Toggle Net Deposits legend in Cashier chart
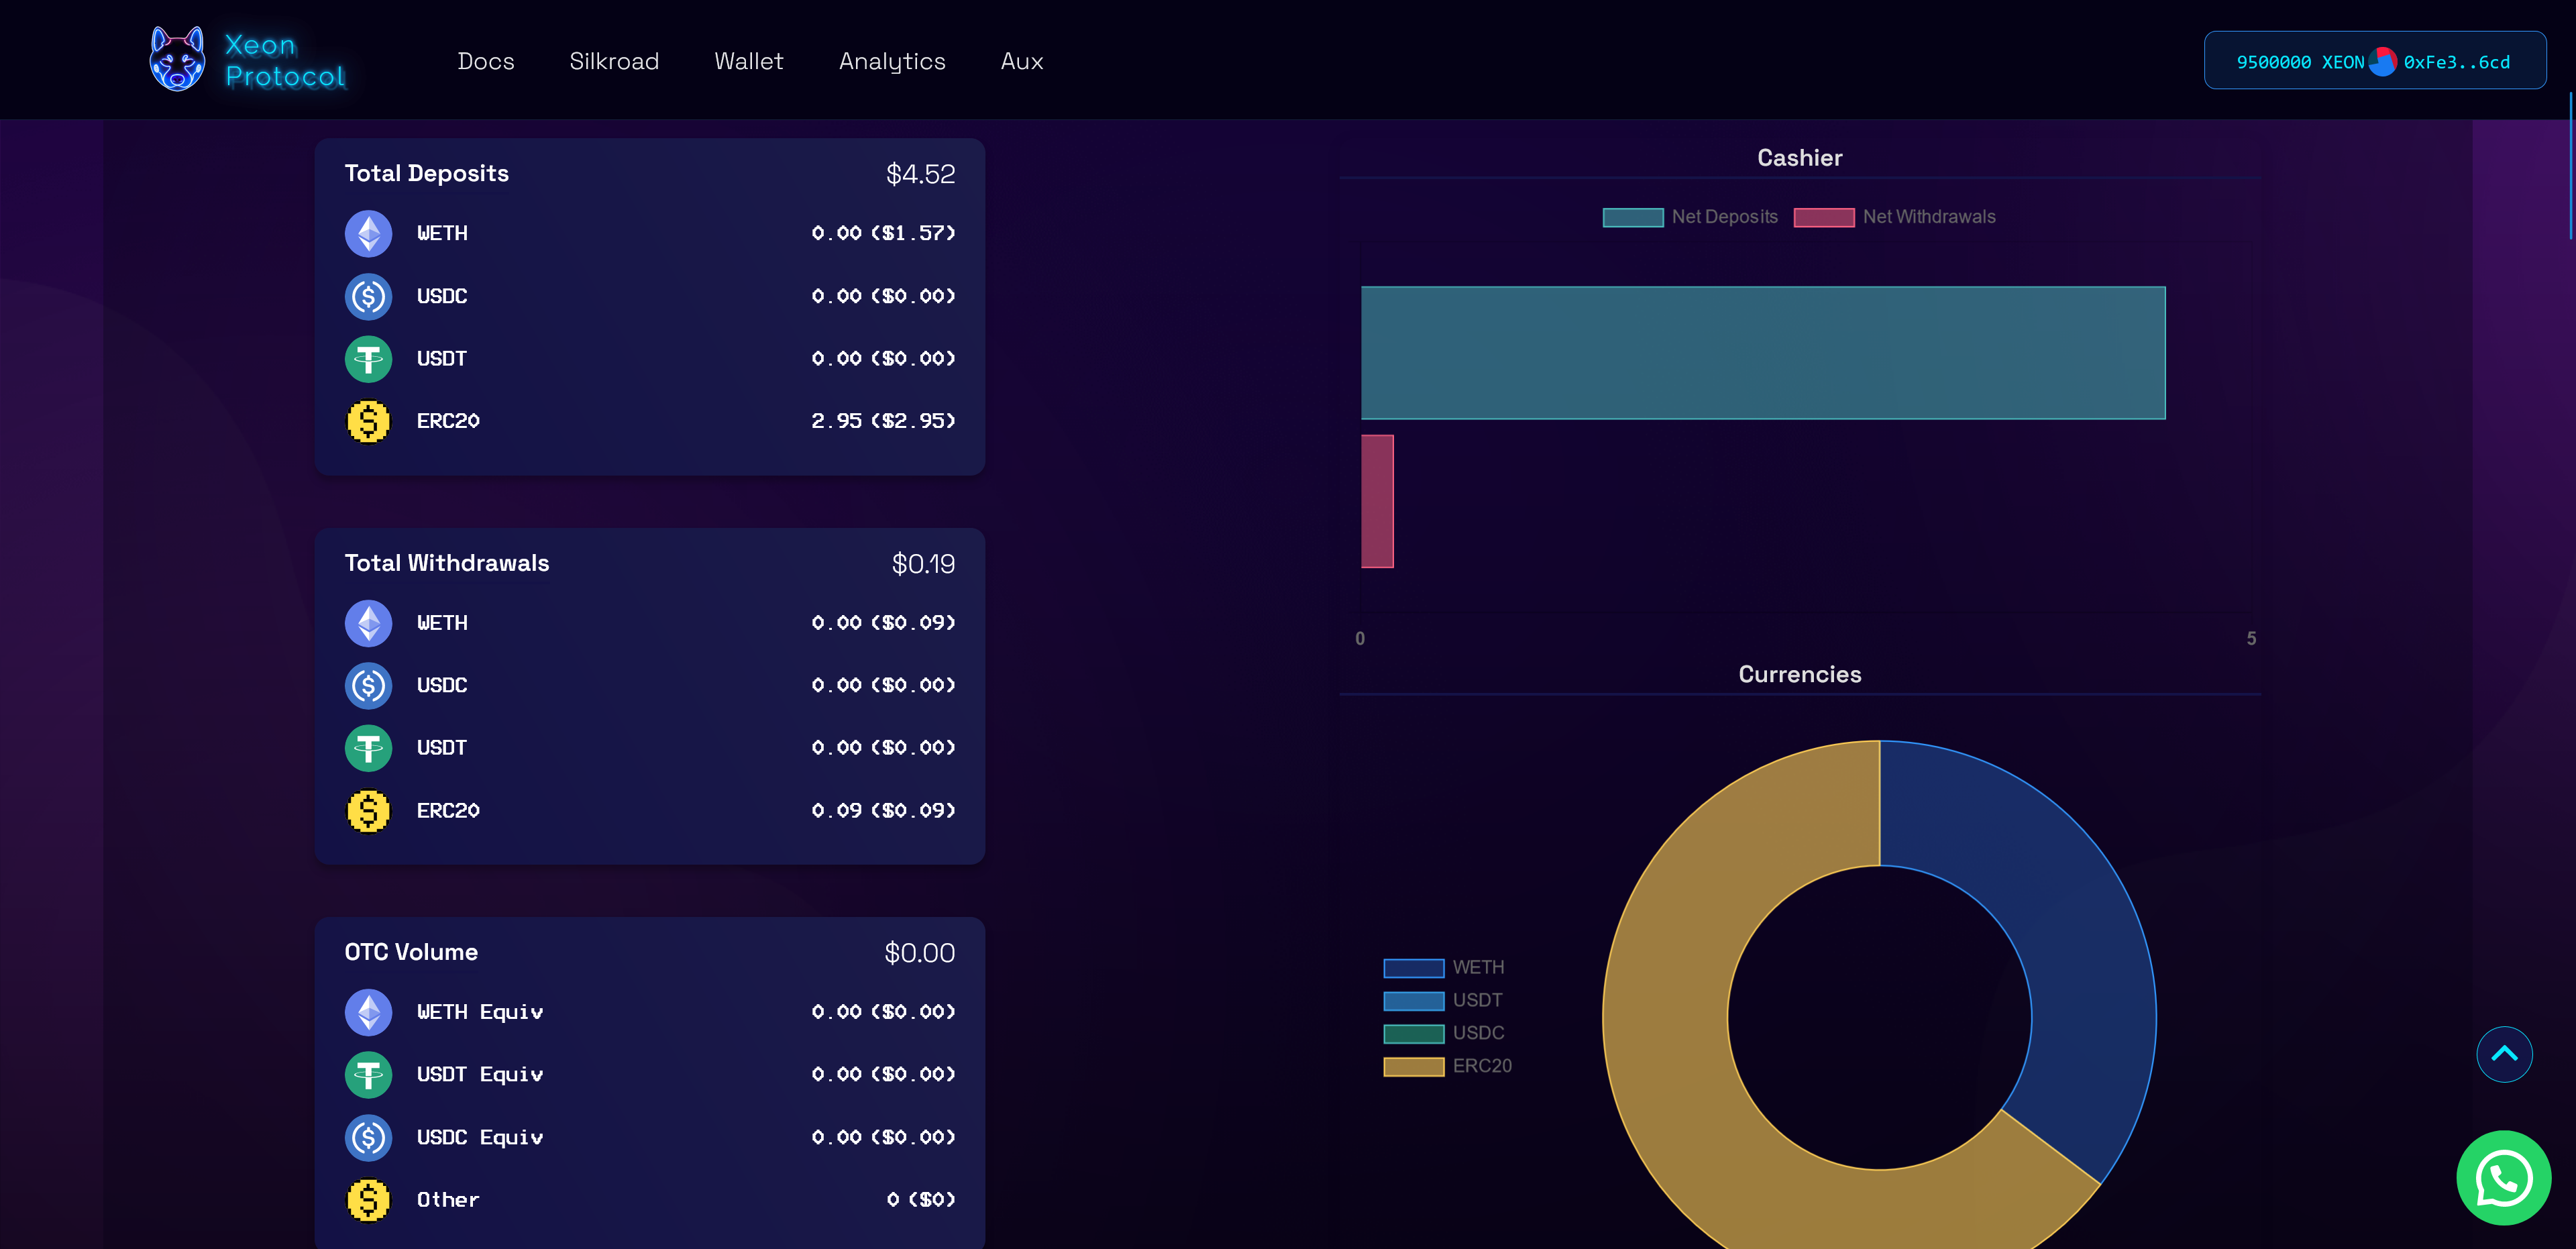Viewport: 2576px width, 1249px height. coord(1690,217)
